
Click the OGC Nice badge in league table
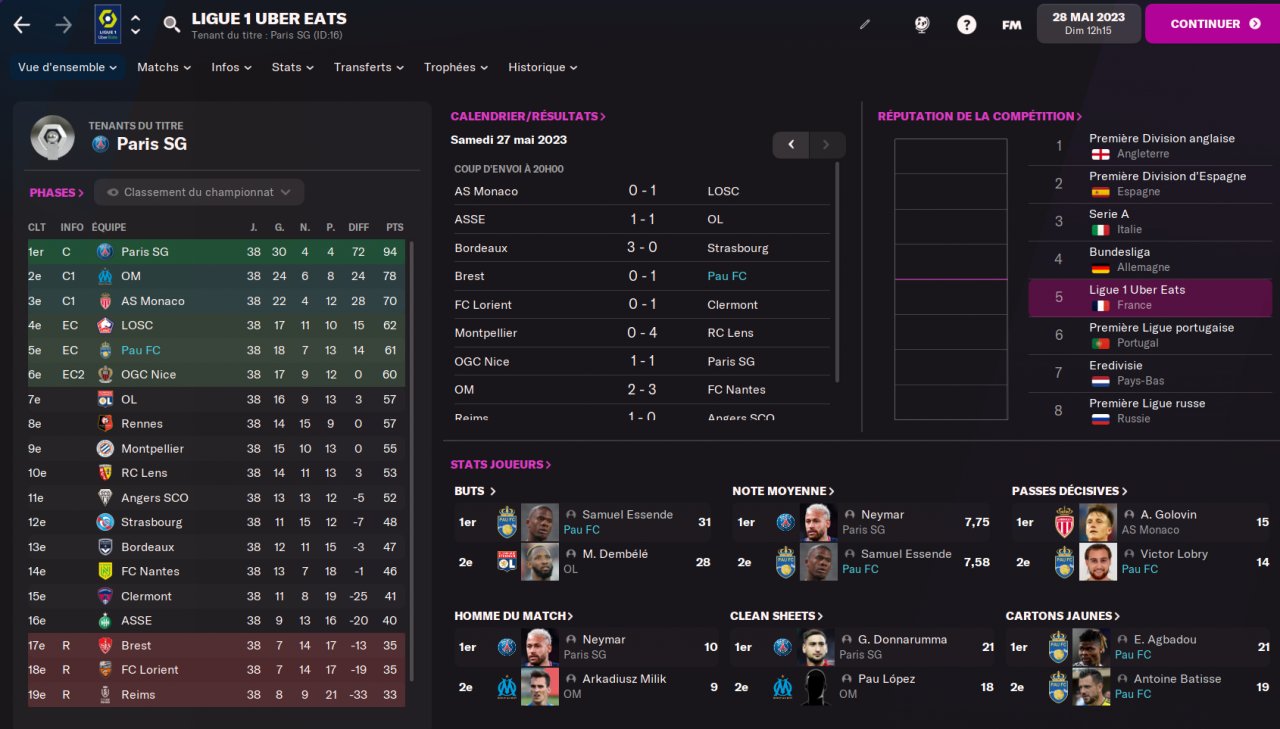tap(105, 374)
